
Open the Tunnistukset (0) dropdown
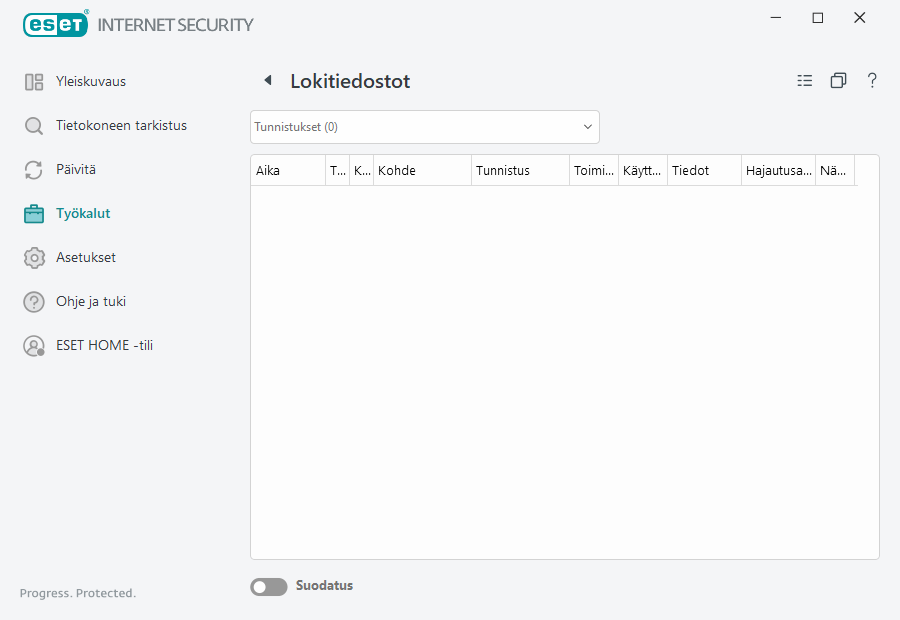pos(424,126)
